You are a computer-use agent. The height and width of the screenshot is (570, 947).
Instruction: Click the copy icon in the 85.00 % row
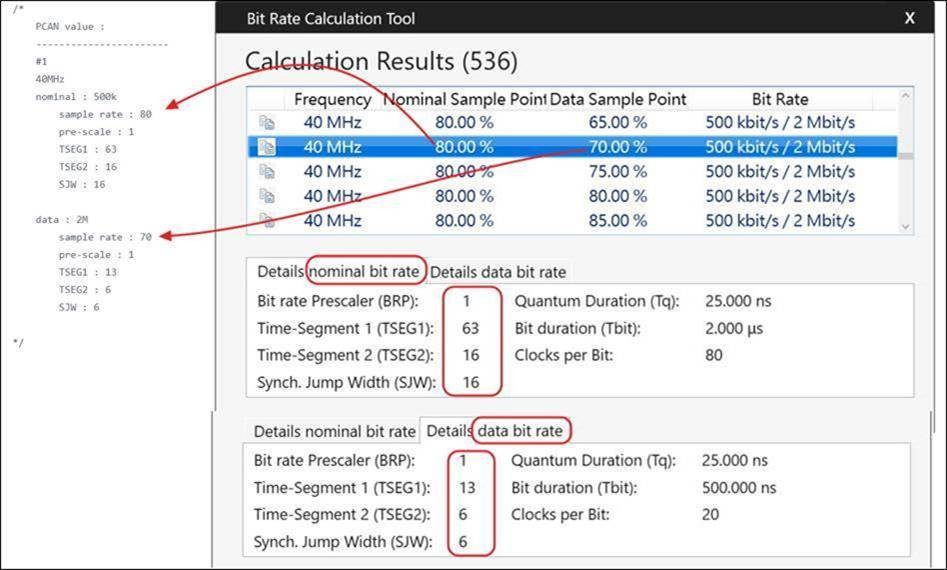[x=267, y=220]
